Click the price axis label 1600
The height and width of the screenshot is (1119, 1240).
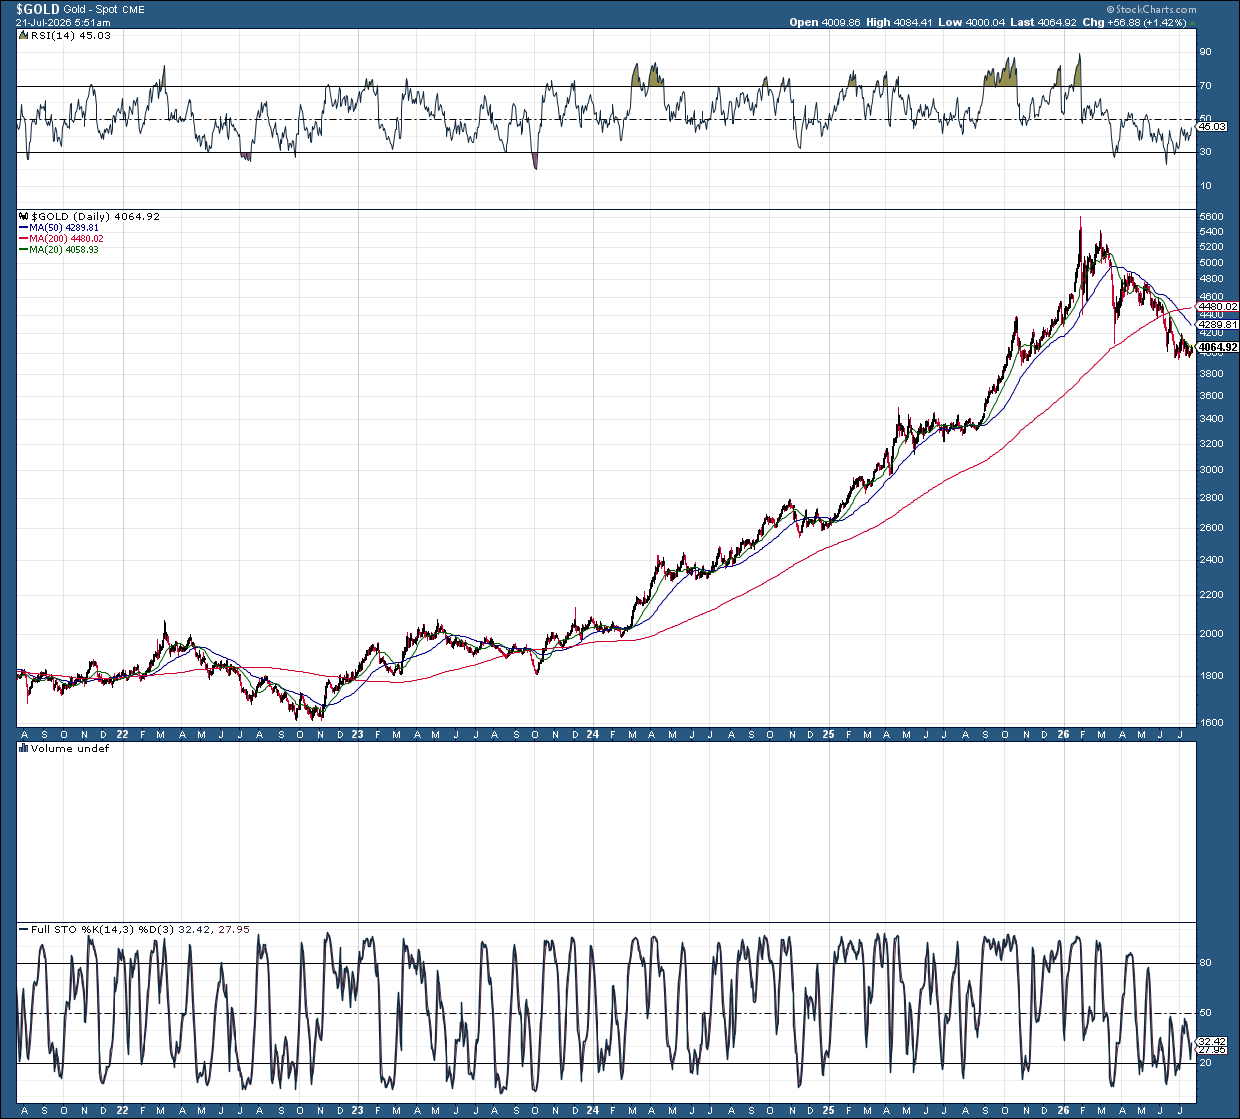1210,723
